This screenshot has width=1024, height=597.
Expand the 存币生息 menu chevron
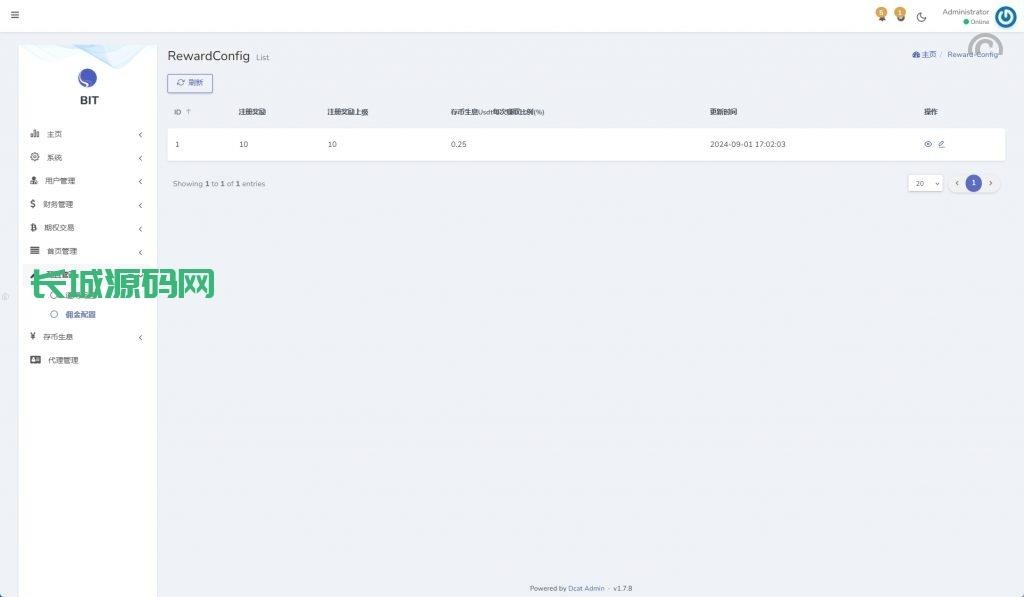click(140, 338)
